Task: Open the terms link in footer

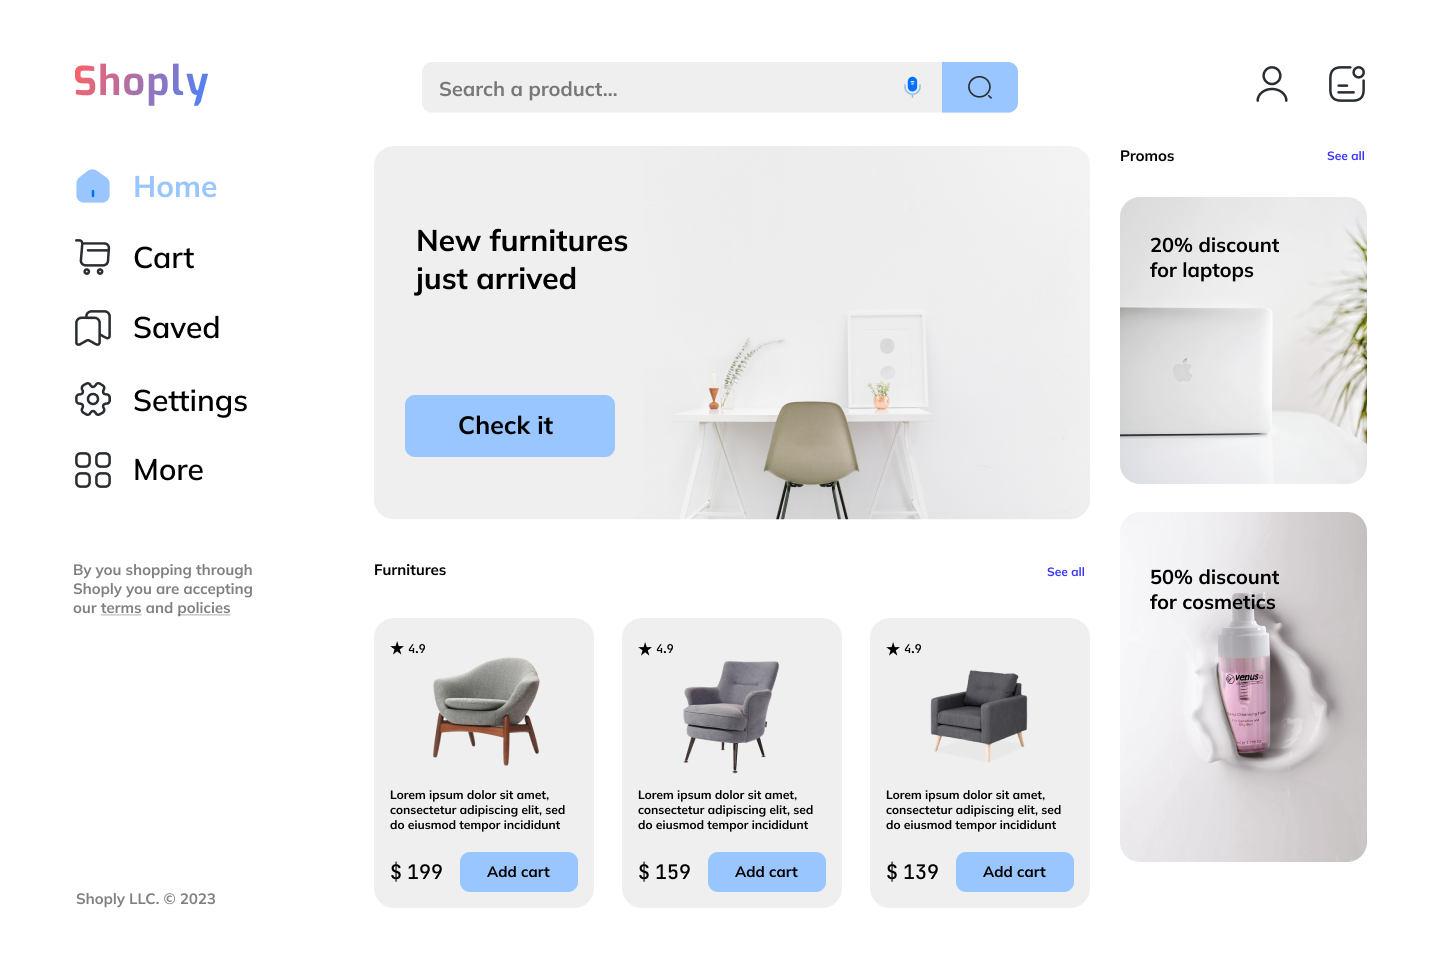Action: coord(121,607)
